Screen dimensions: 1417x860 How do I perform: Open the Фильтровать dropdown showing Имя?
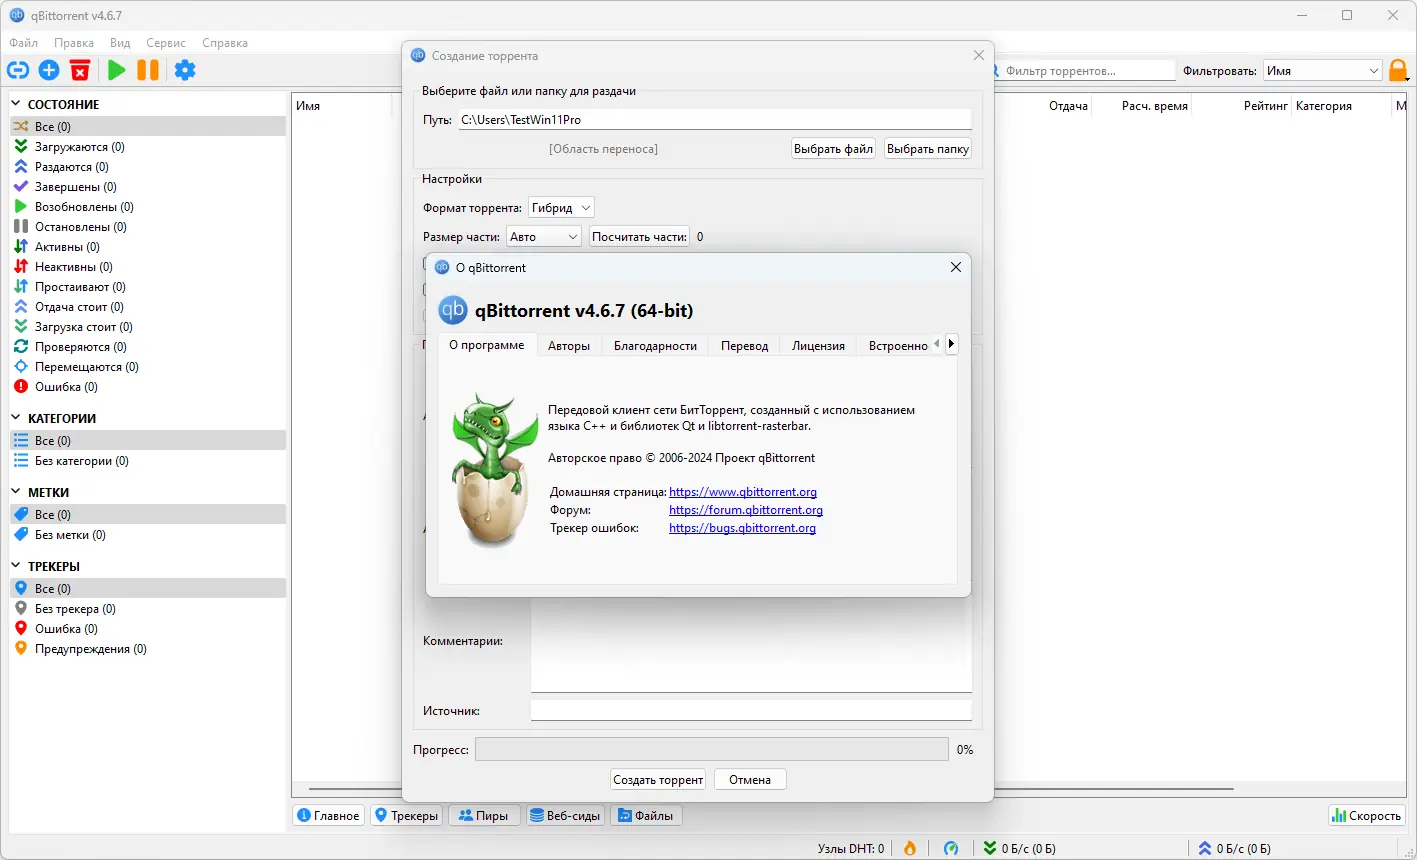pyautogui.click(x=1322, y=71)
